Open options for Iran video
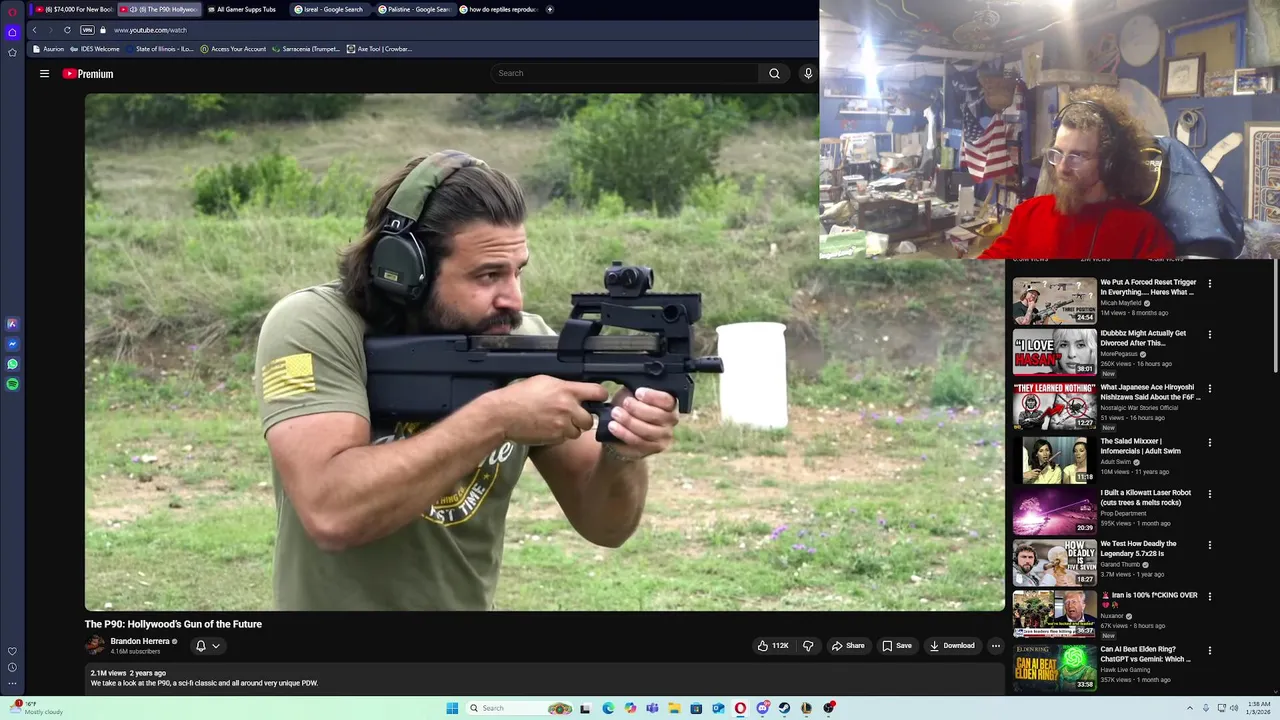1280x720 pixels. tap(1210, 596)
